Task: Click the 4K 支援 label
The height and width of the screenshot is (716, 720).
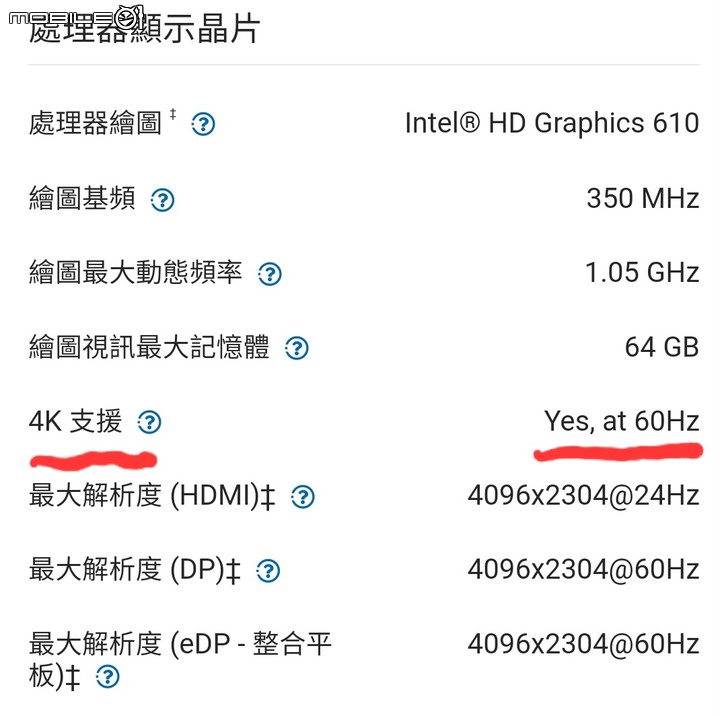Action: (75, 421)
